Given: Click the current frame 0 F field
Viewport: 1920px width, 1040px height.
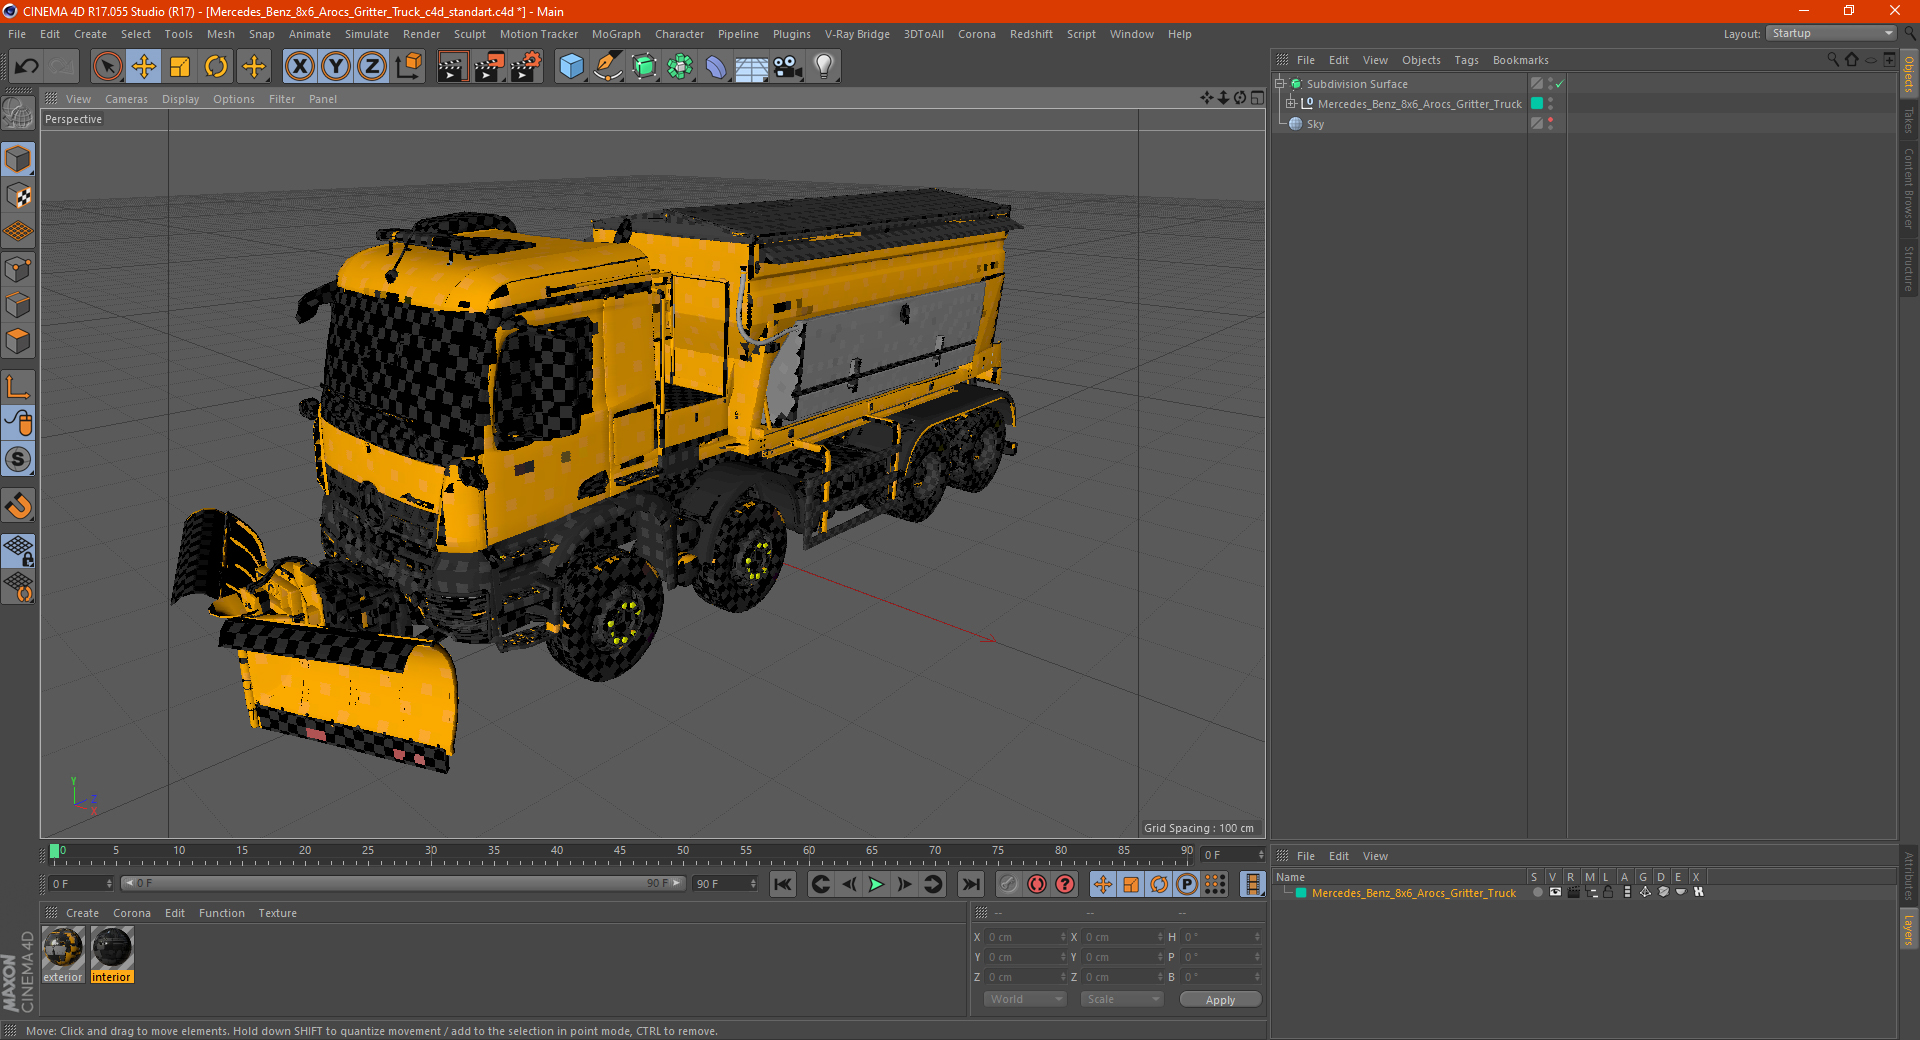Looking at the screenshot, I should [x=81, y=884].
